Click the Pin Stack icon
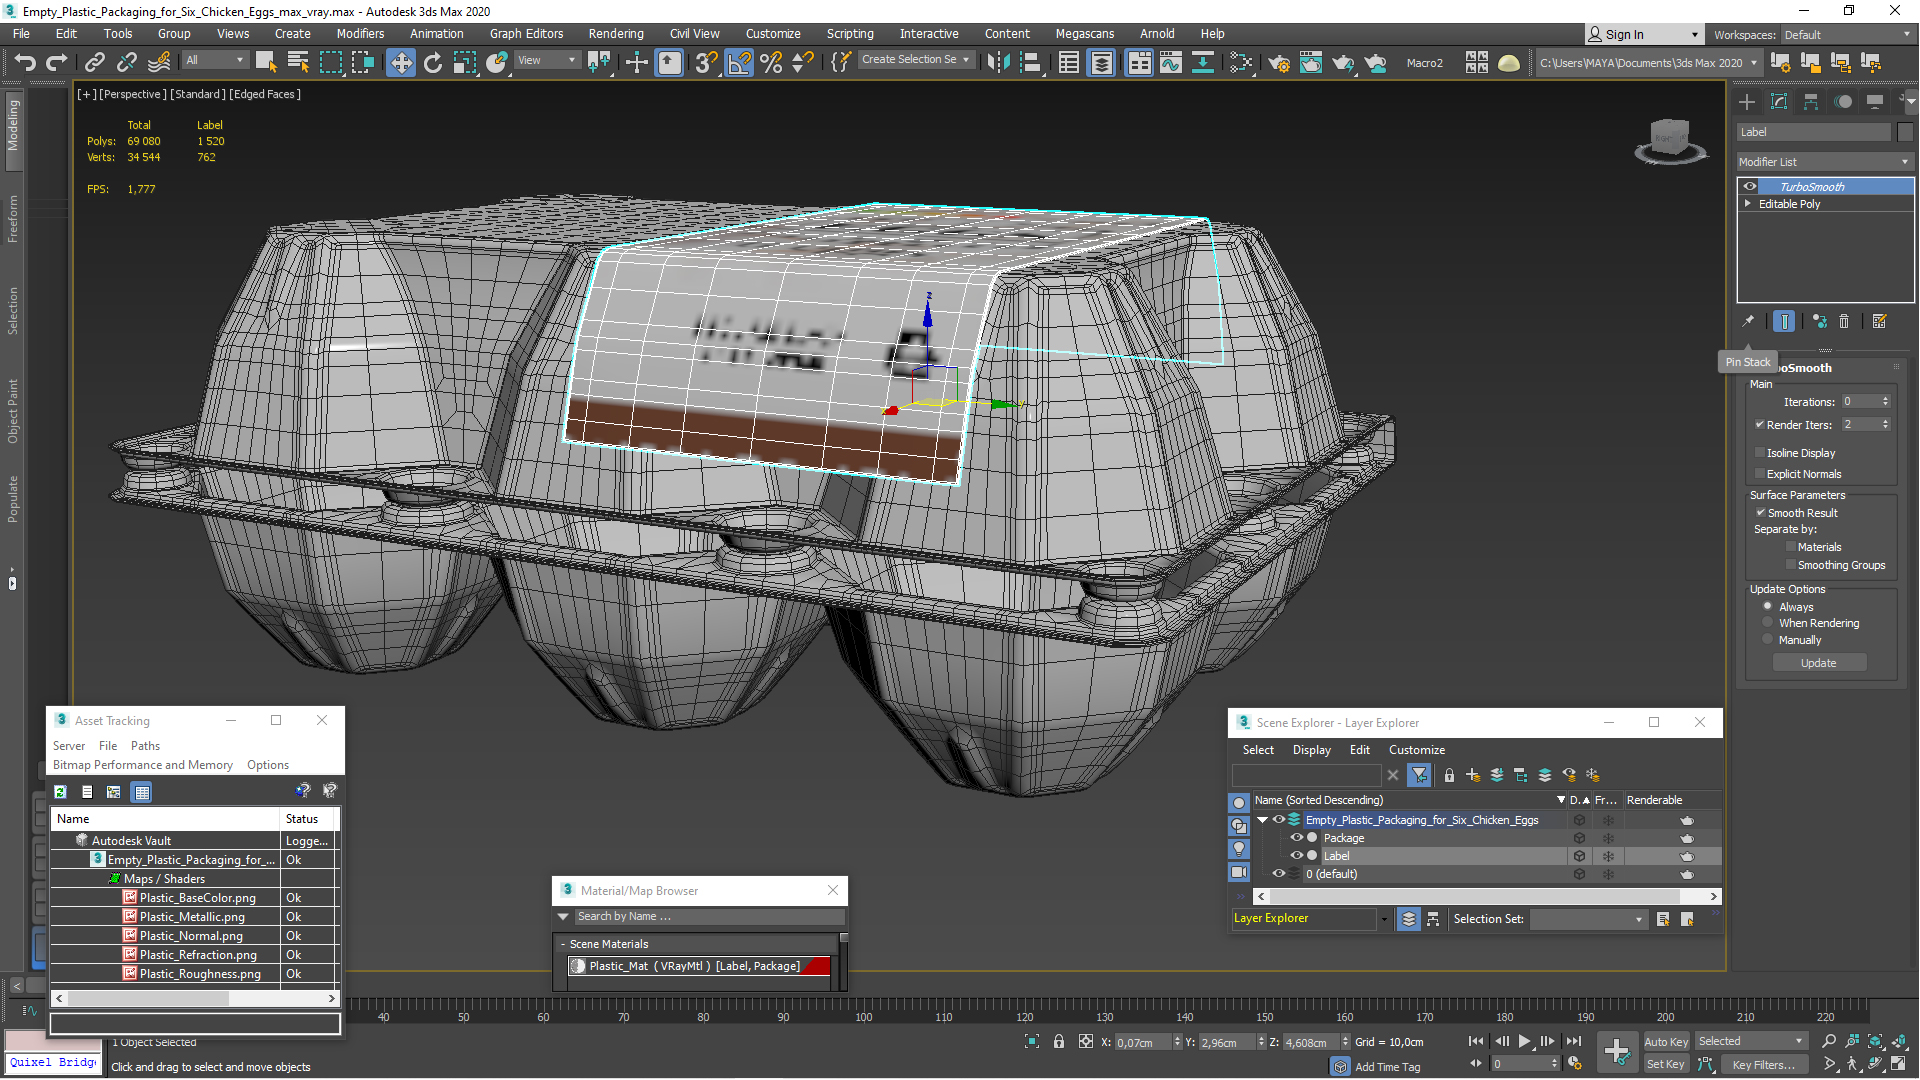The height and width of the screenshot is (1080, 1920). tap(1748, 321)
